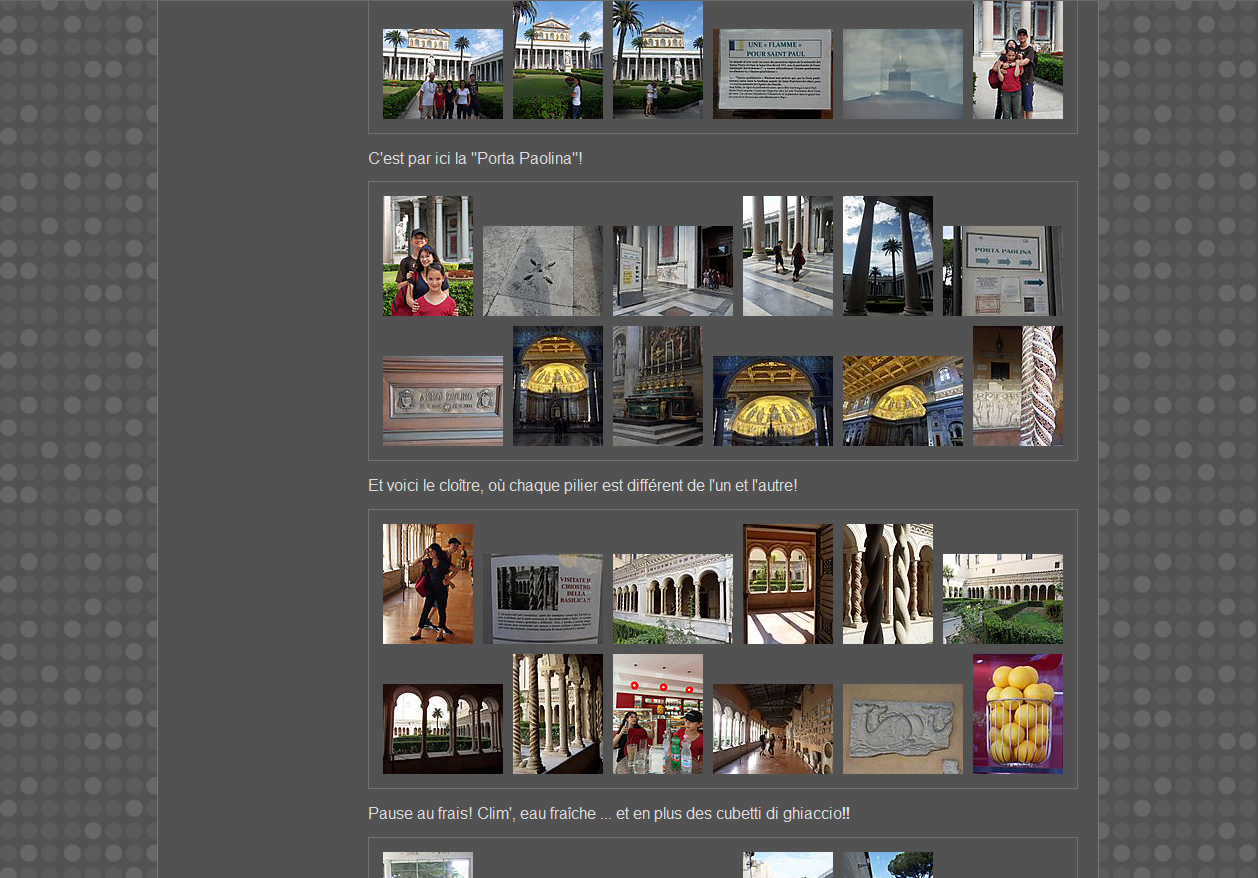View the palm tree between dark columns photo
This screenshot has width=1258, height=878.
click(887, 256)
